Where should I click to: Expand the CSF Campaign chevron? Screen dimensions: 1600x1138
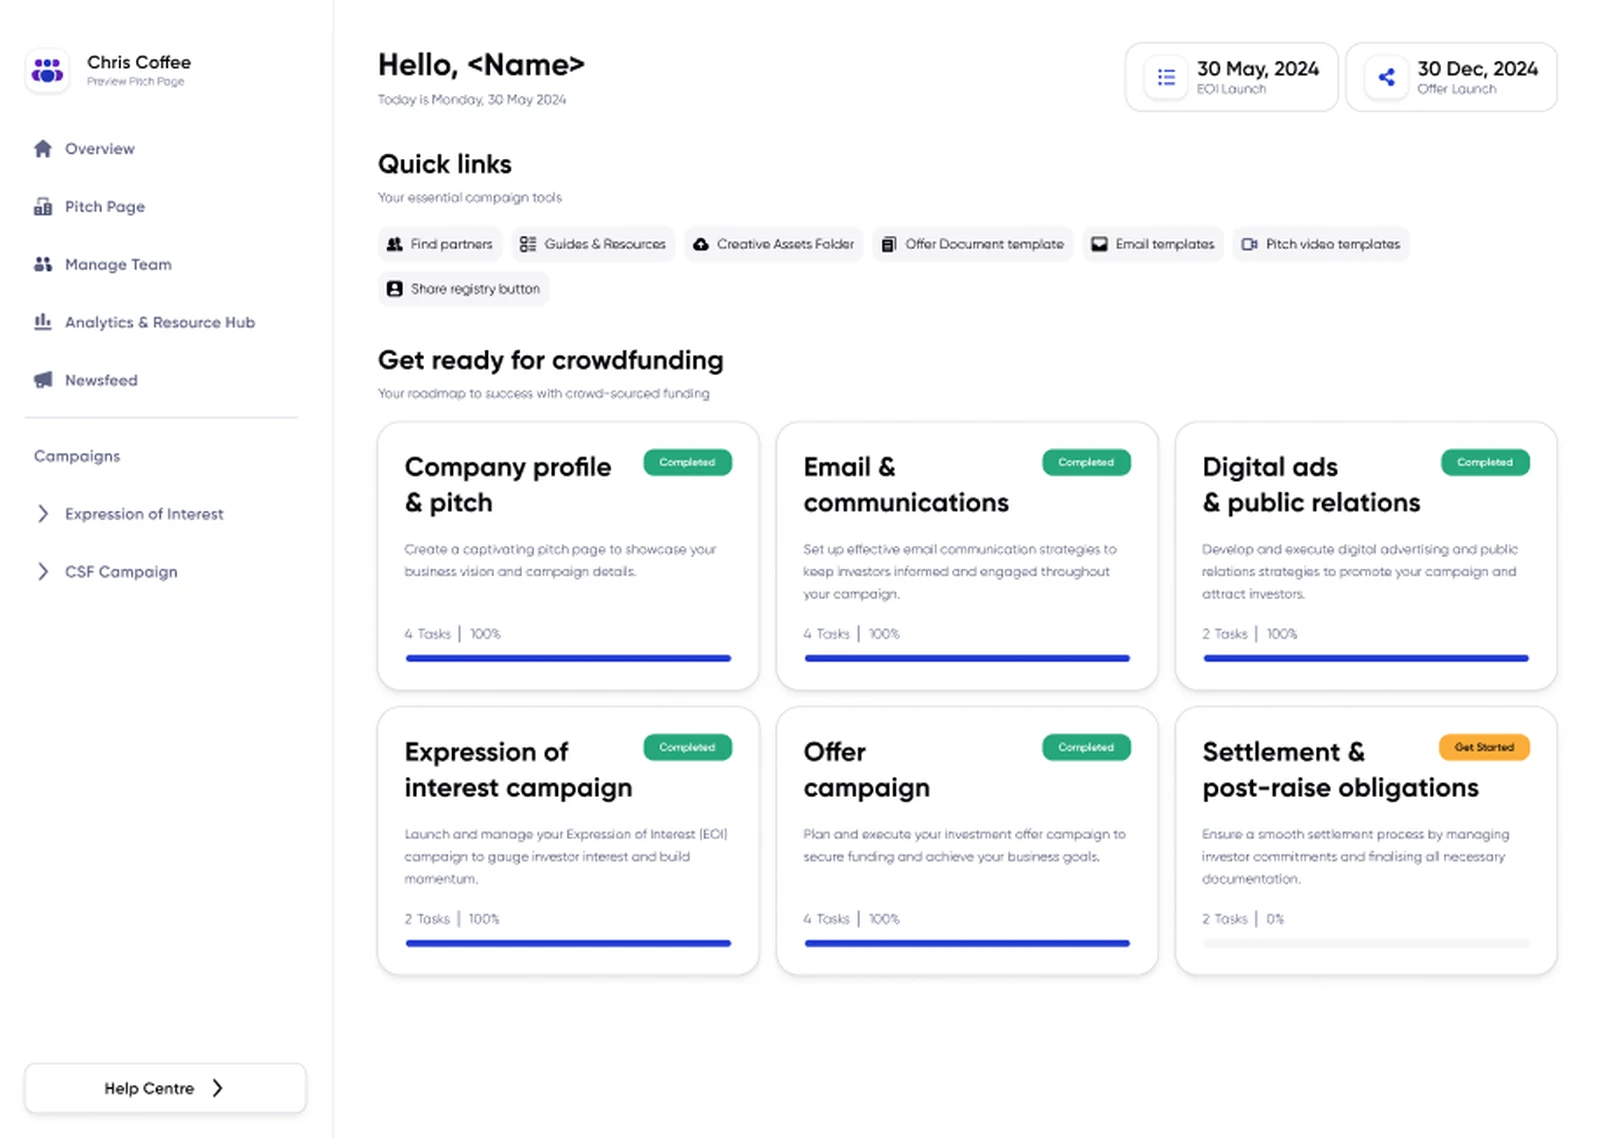click(42, 572)
